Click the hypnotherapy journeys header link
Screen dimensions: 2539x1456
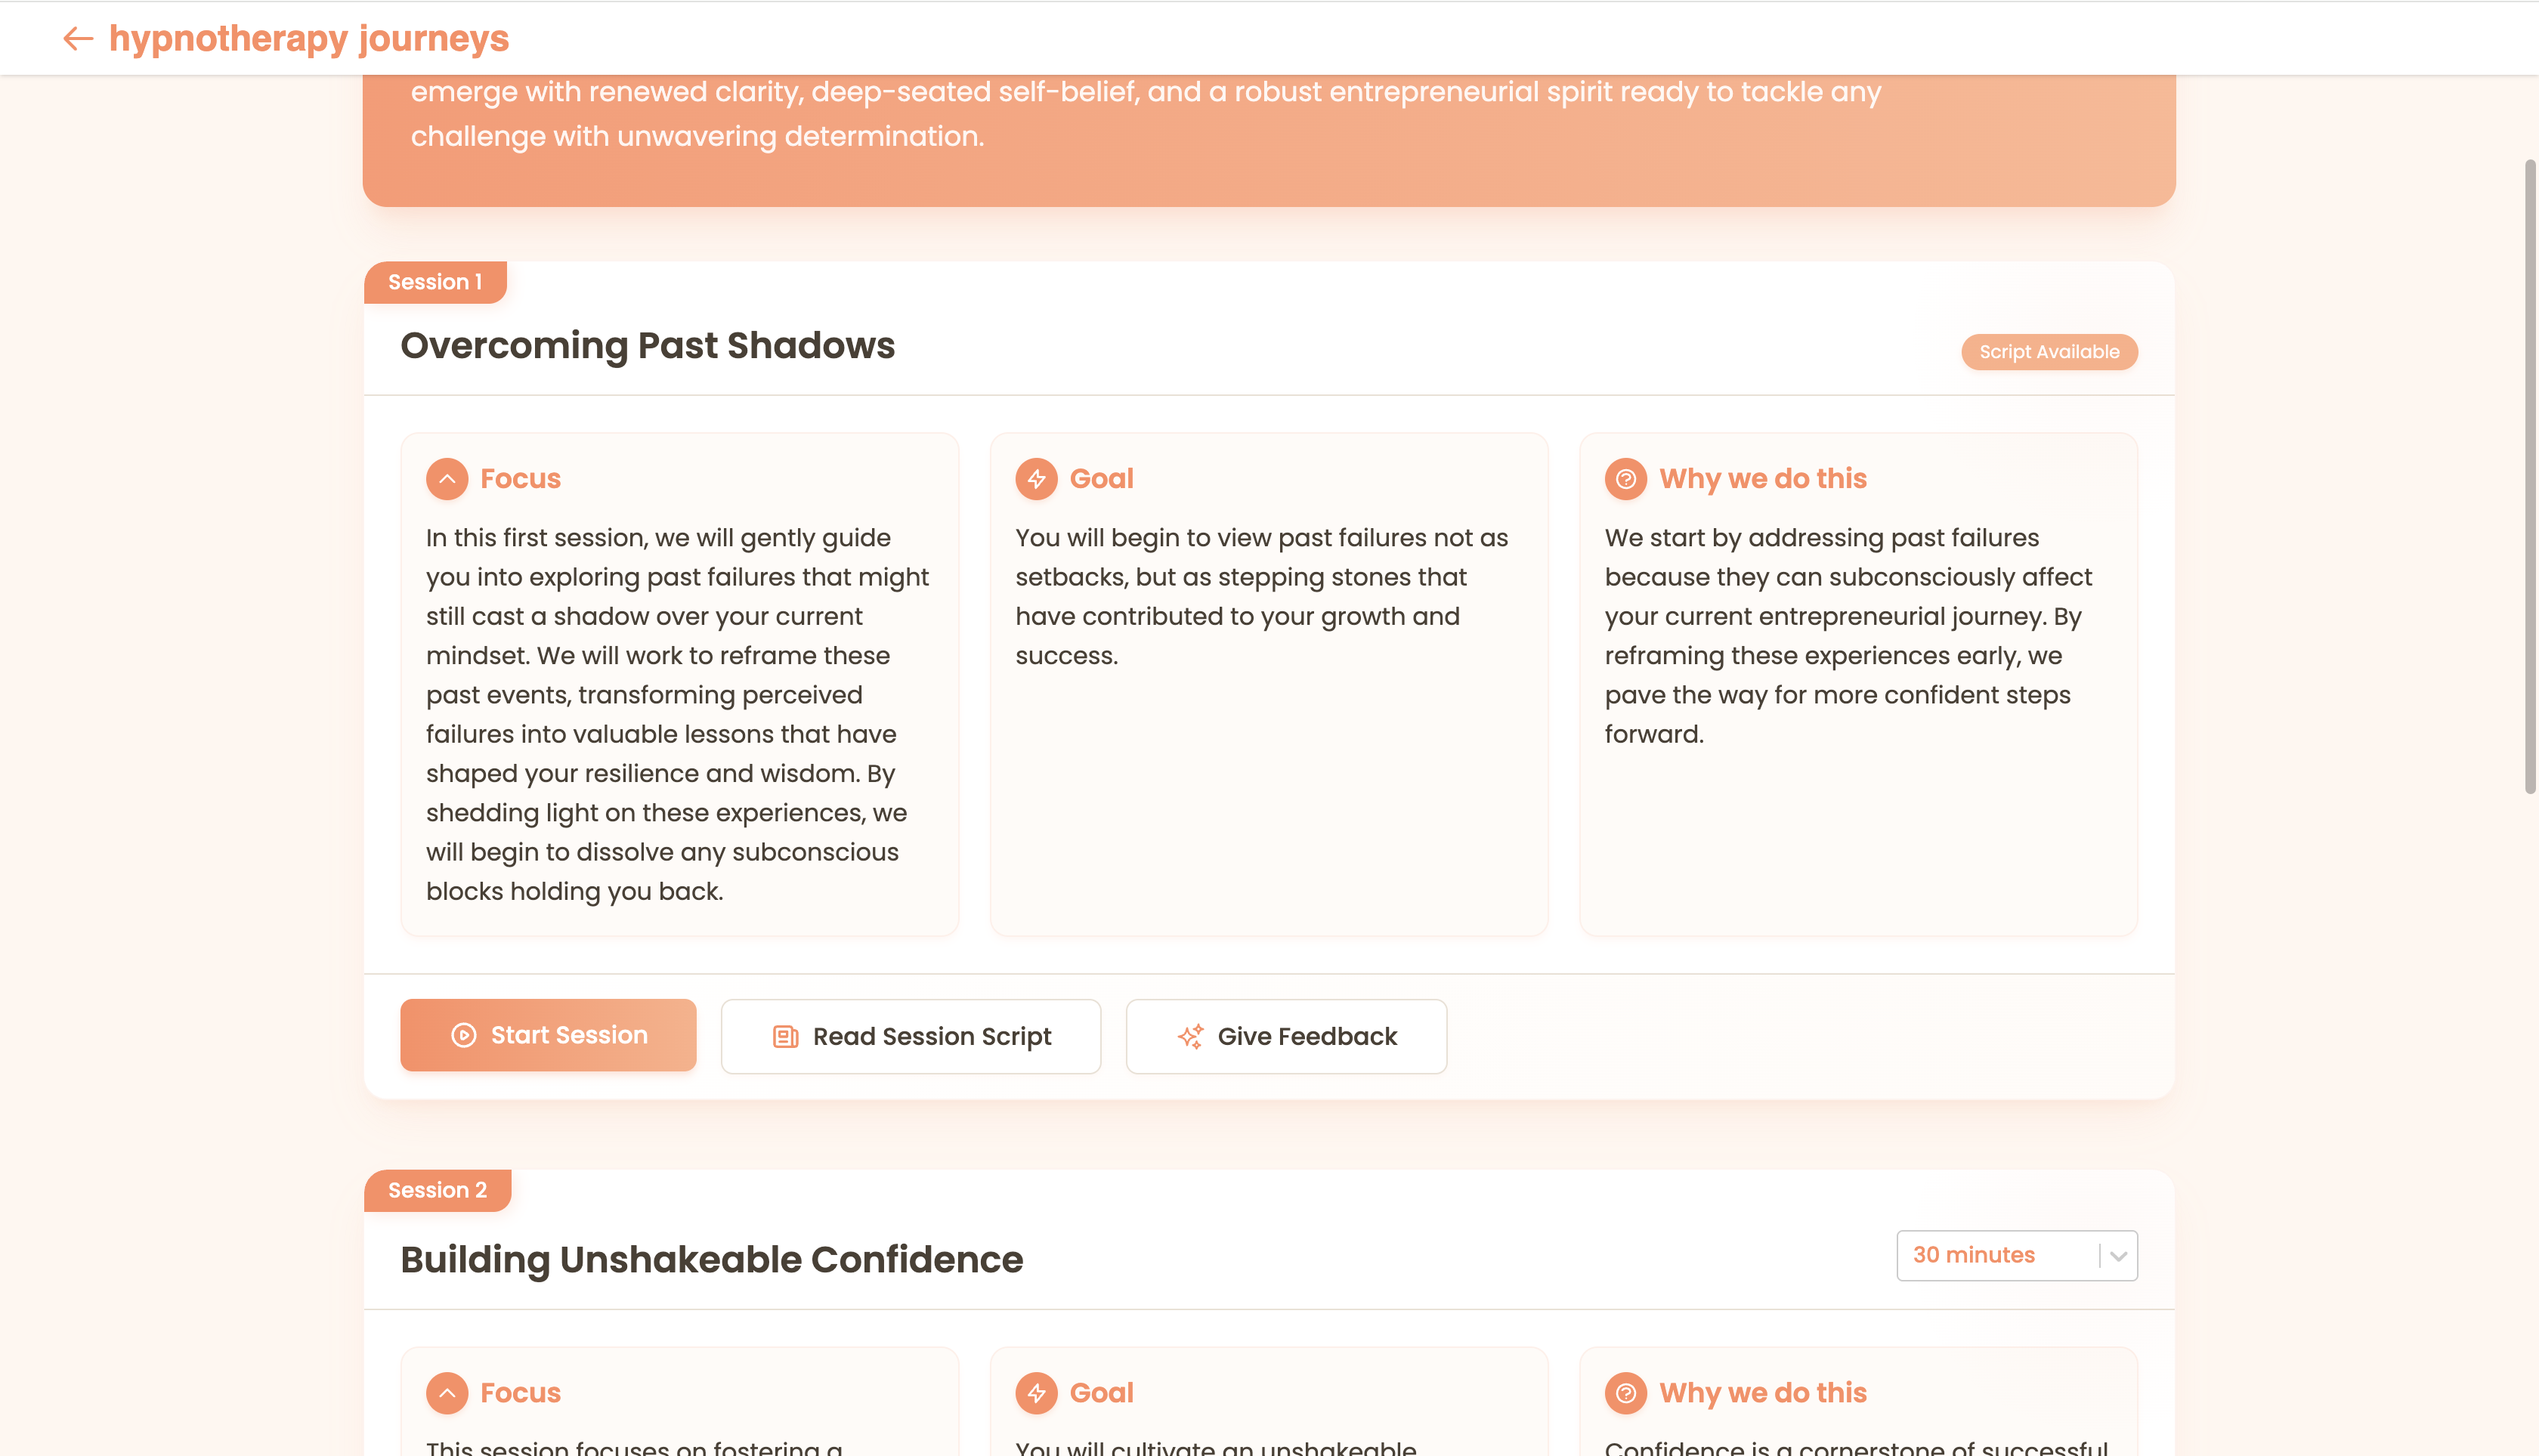coord(309,39)
